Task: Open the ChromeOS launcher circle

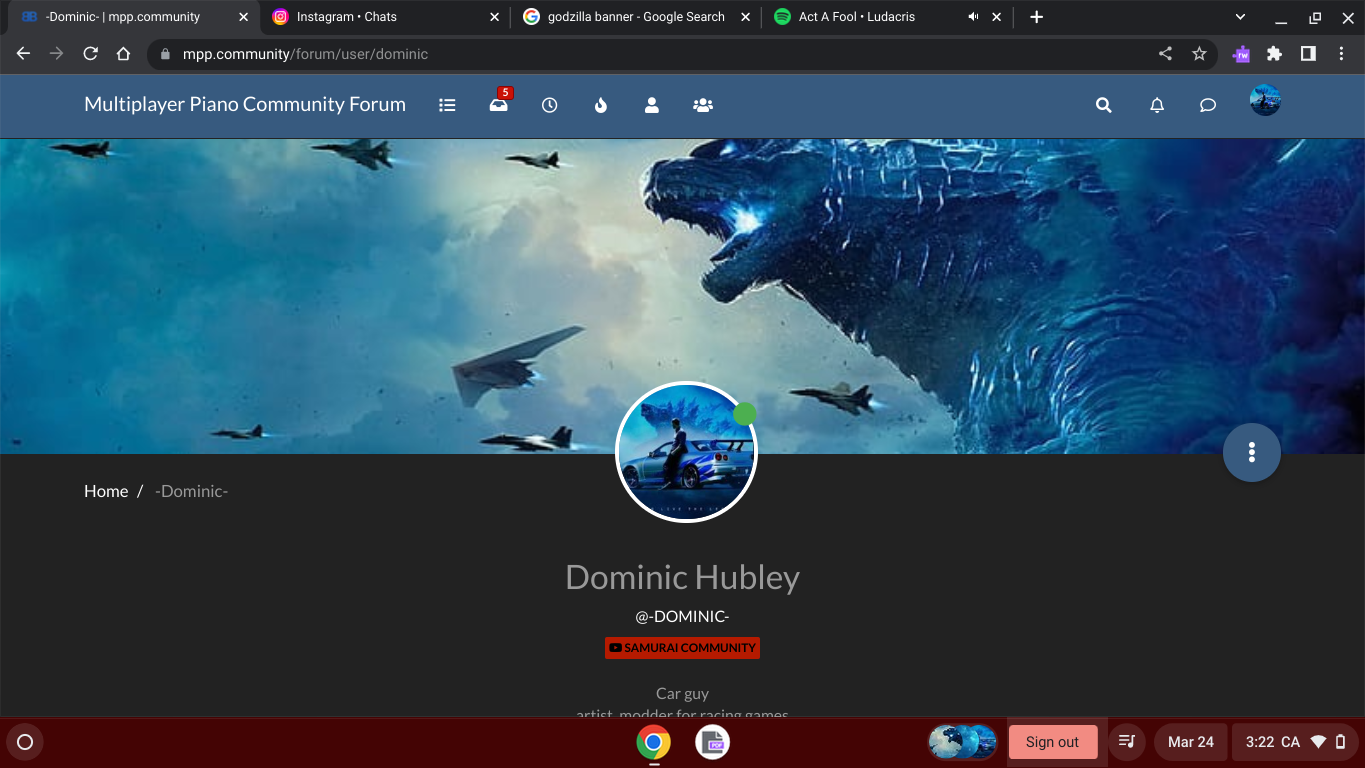Action: click(x=25, y=742)
